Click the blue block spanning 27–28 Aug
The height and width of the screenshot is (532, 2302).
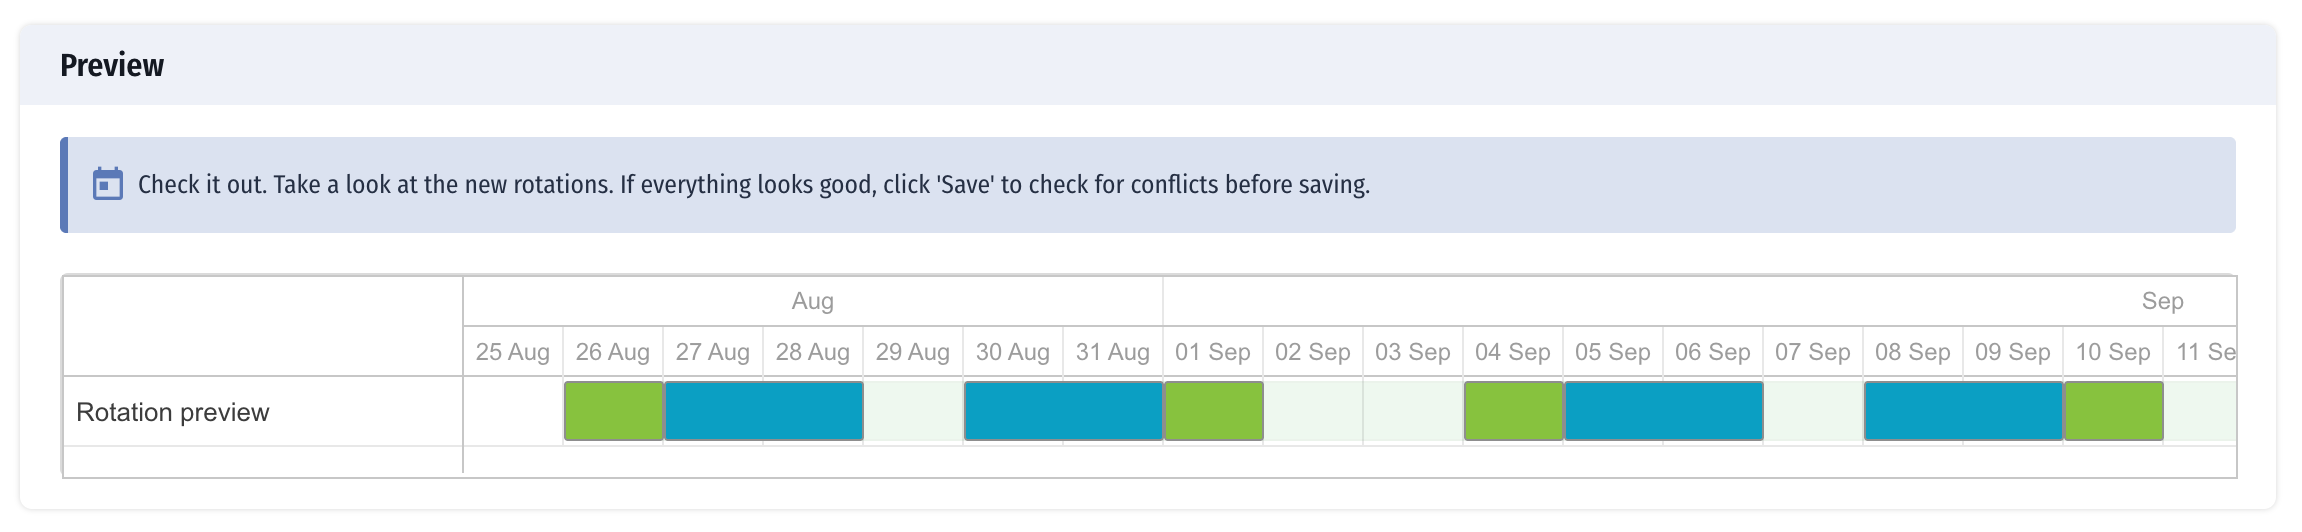click(x=763, y=411)
